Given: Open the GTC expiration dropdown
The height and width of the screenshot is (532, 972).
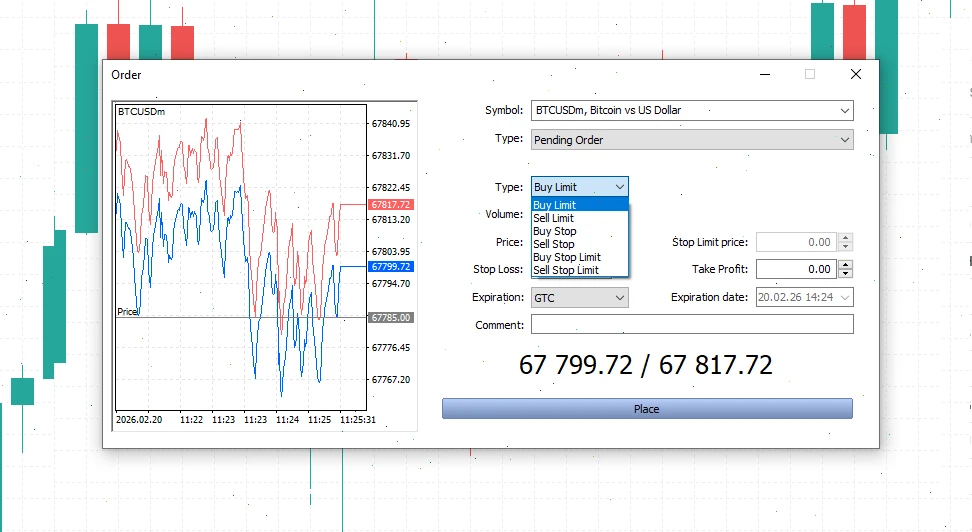Looking at the screenshot, I should [580, 298].
